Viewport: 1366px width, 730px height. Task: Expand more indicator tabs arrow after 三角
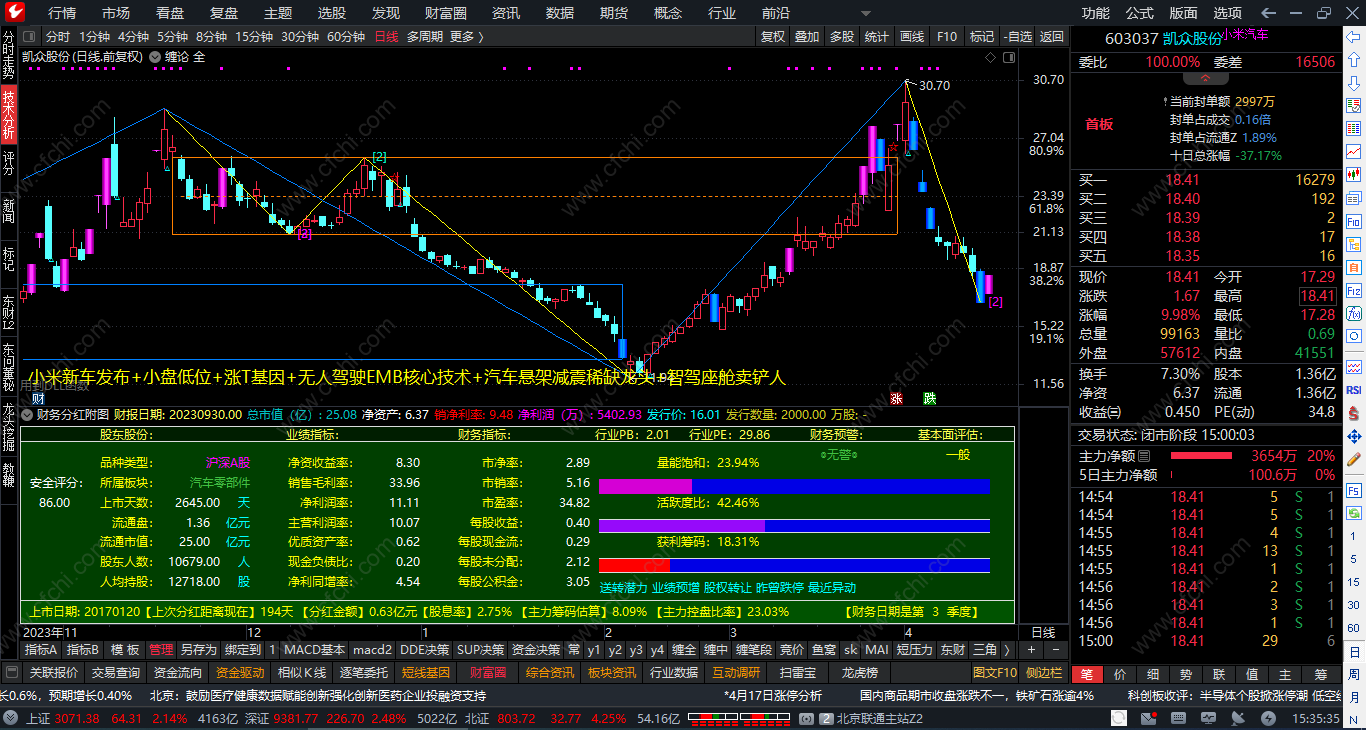click(1007, 650)
